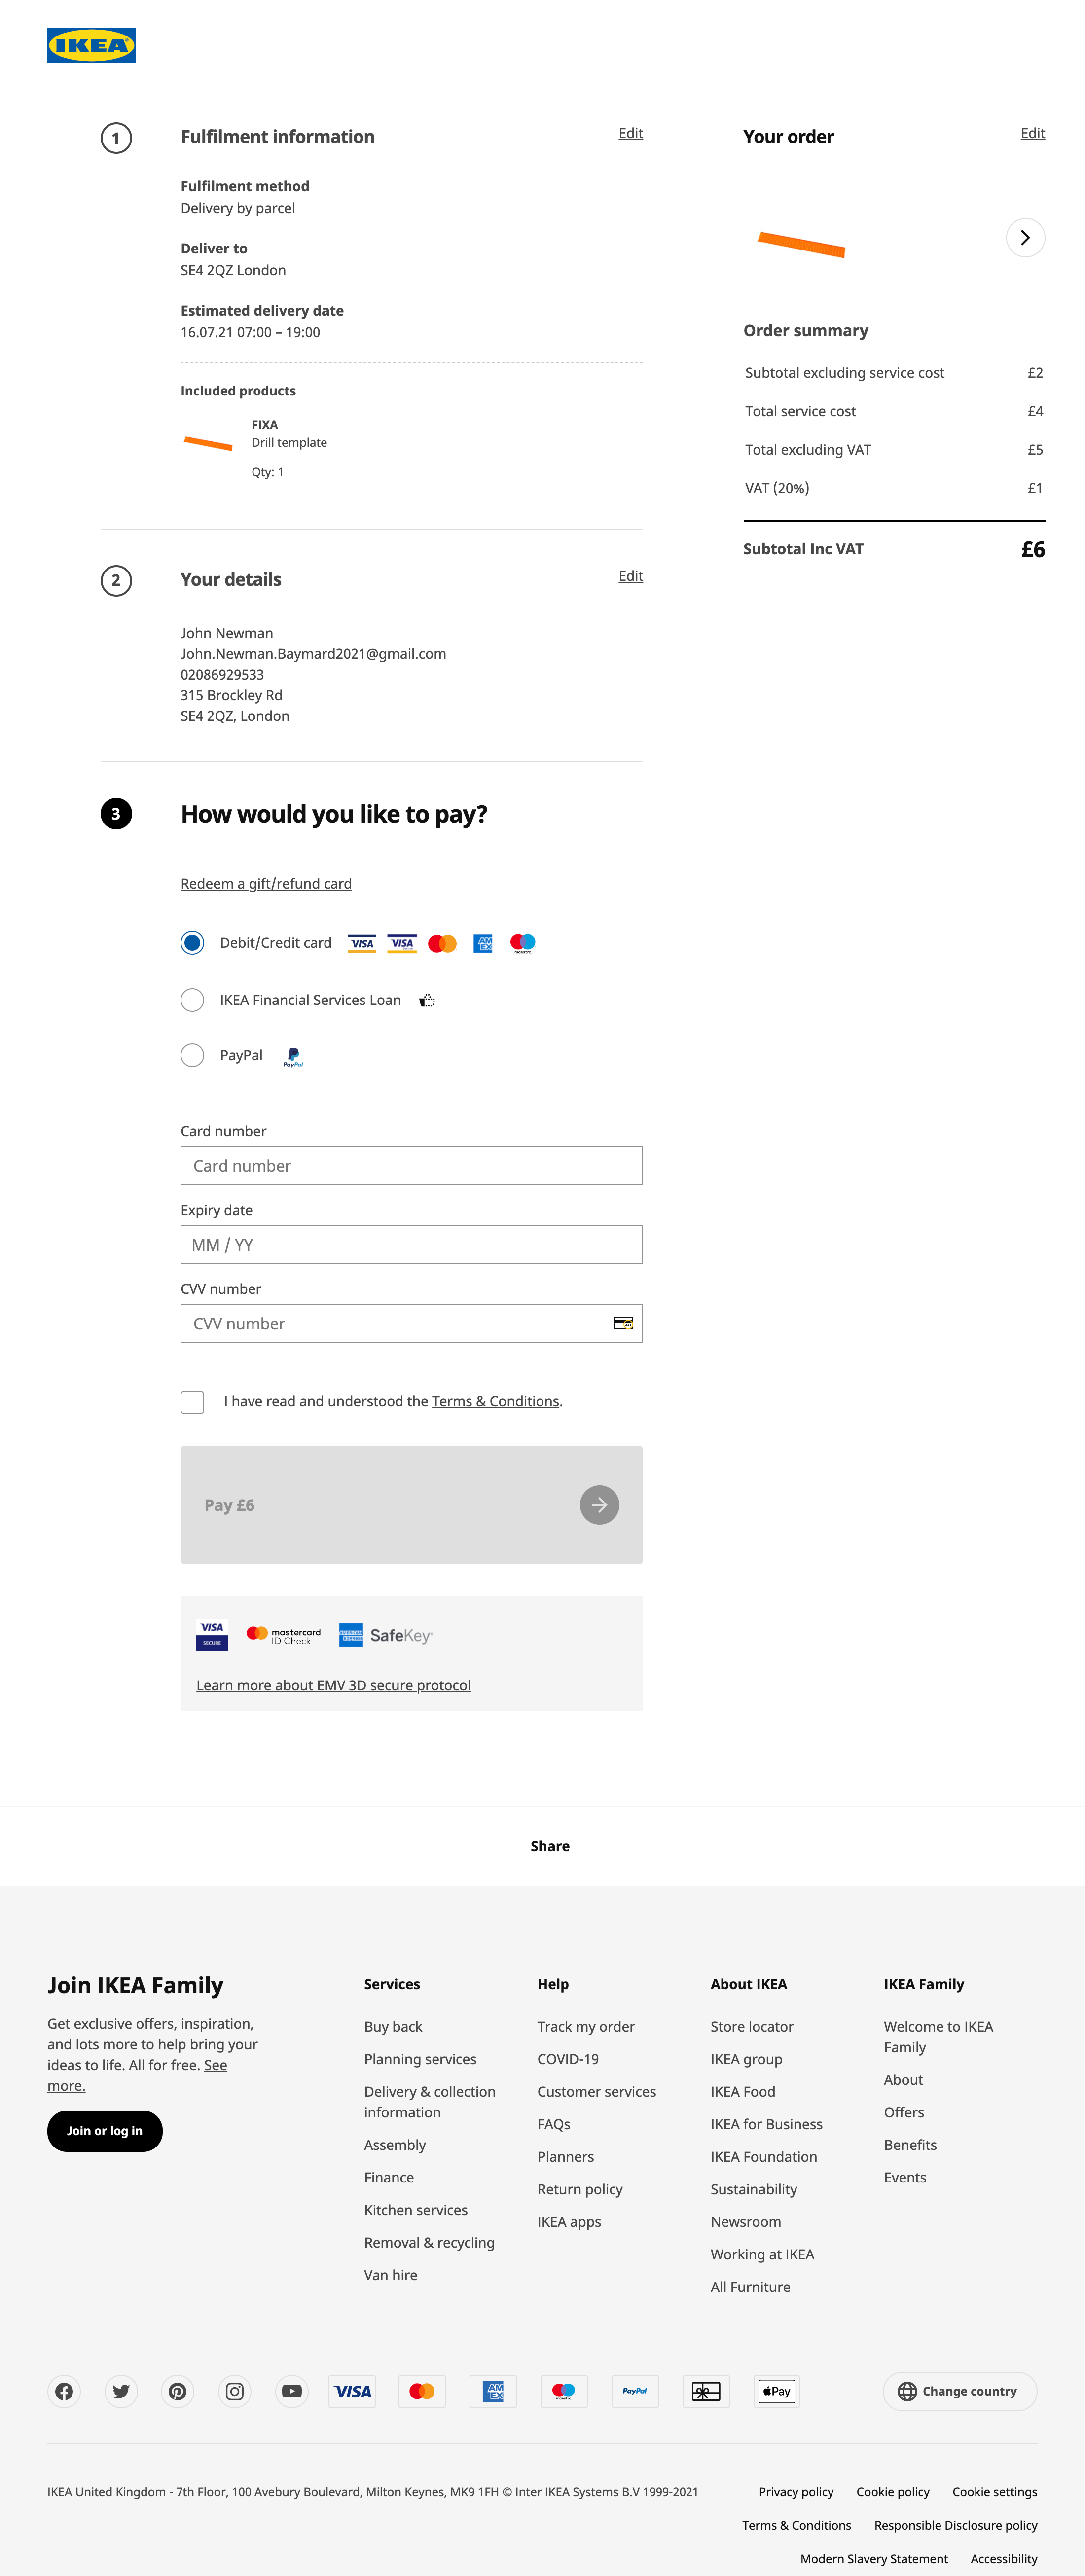Select the PayPal payment option
Screen dimensions: 1085x2576
(x=192, y=1055)
